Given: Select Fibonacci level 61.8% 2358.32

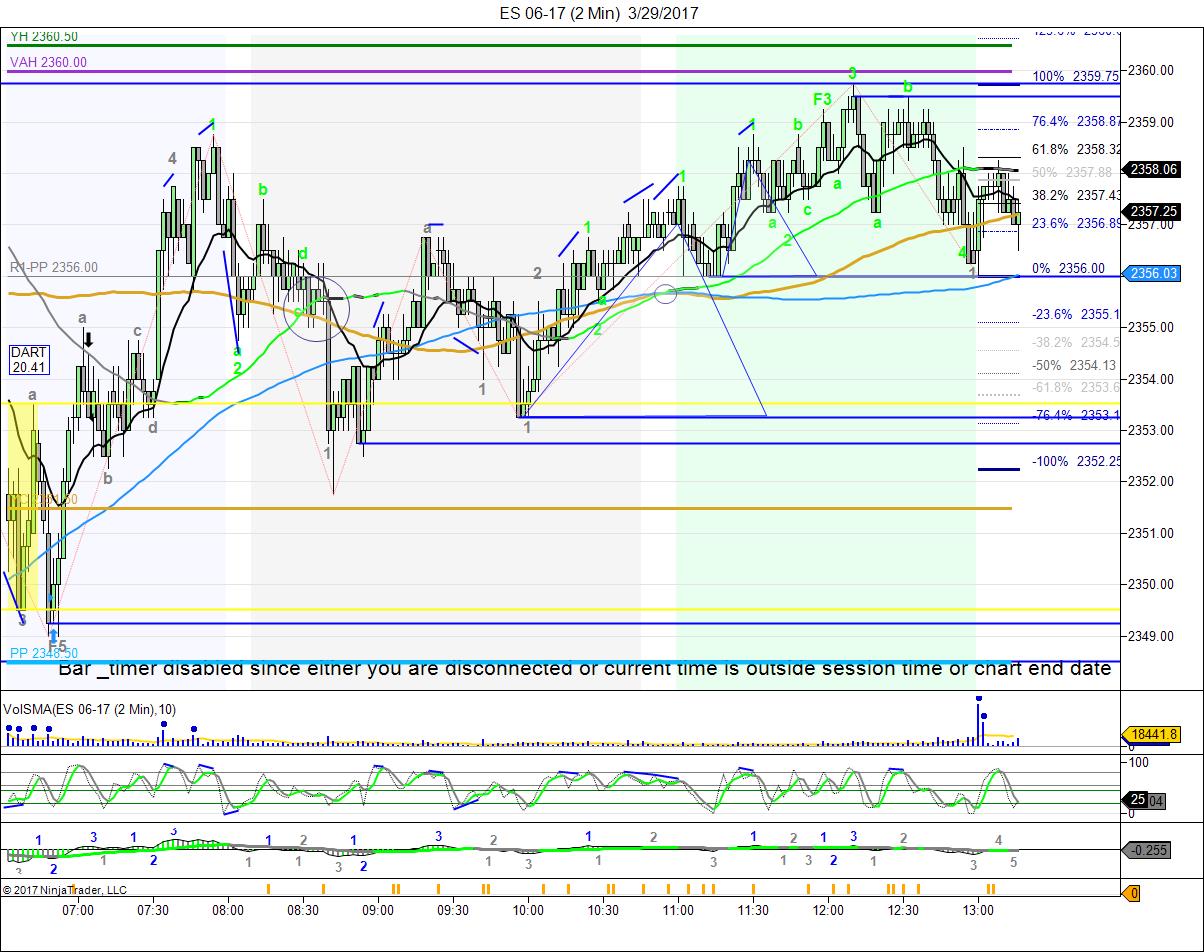Looking at the screenshot, I should click(1076, 149).
